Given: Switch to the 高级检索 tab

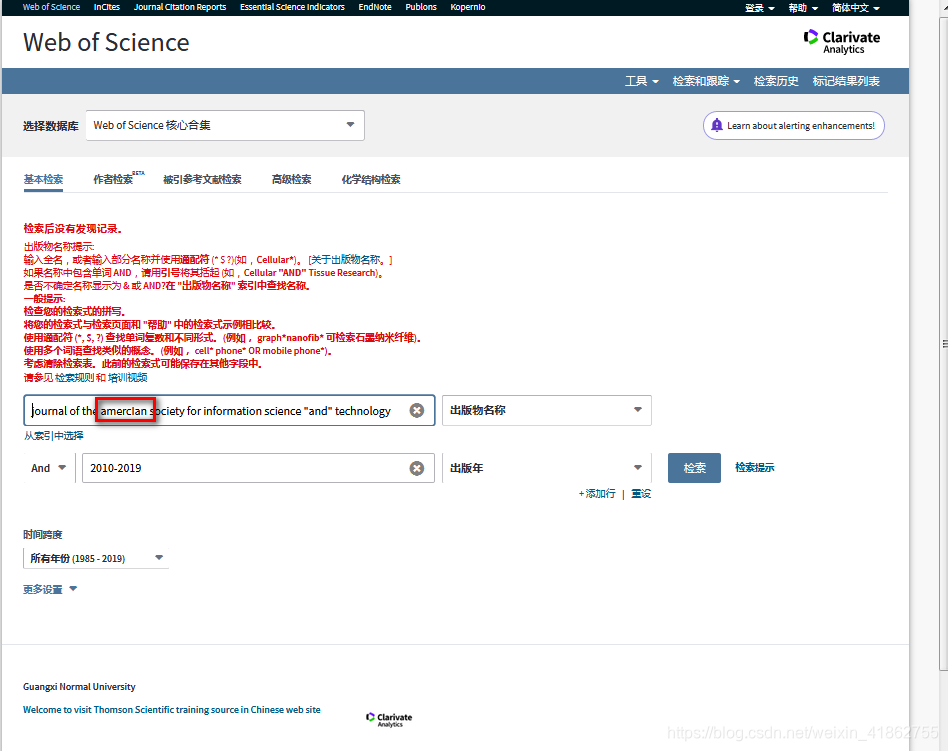Looking at the screenshot, I should 291,180.
